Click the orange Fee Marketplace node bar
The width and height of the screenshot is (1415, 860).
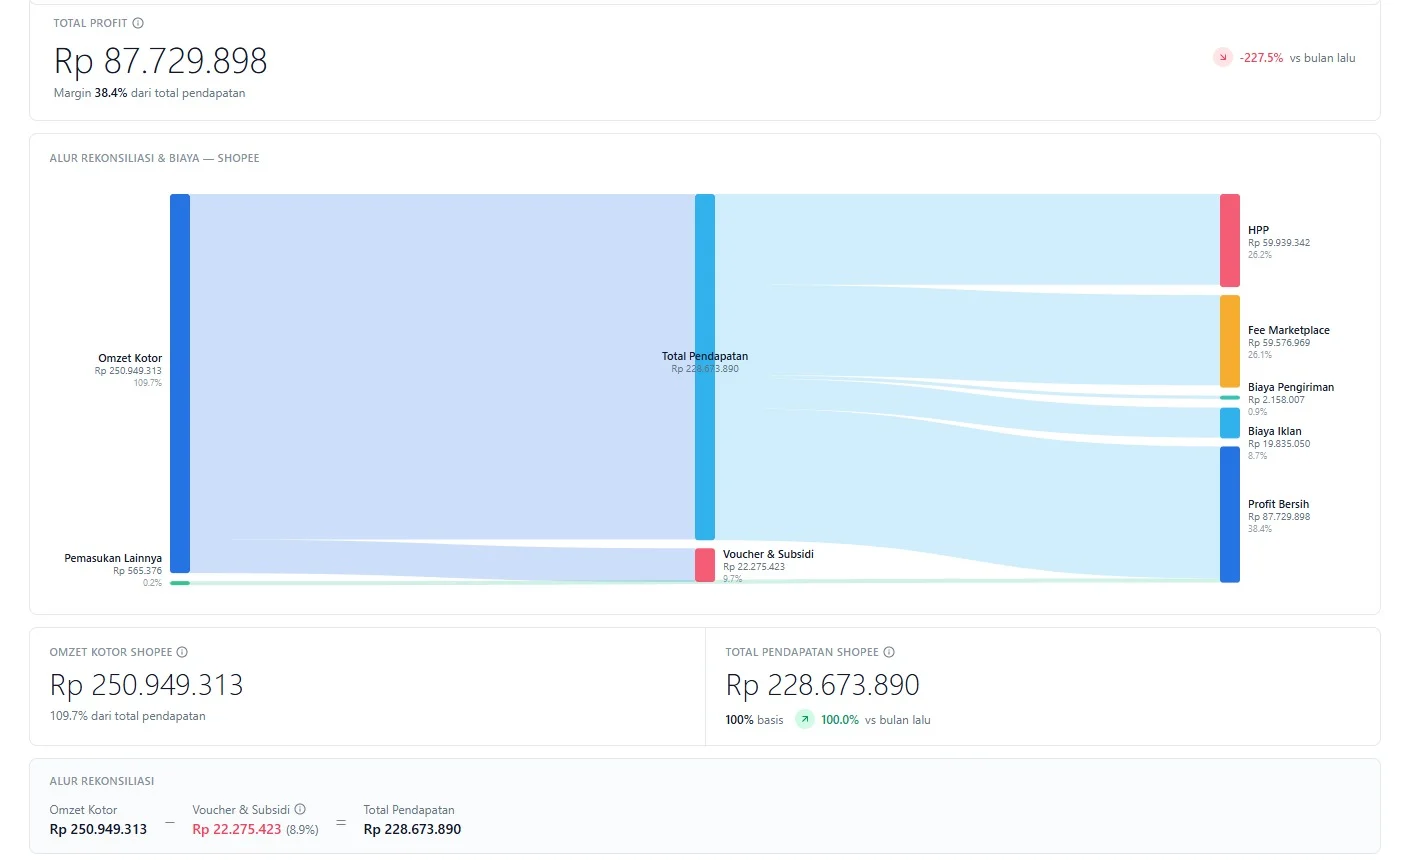(1230, 341)
